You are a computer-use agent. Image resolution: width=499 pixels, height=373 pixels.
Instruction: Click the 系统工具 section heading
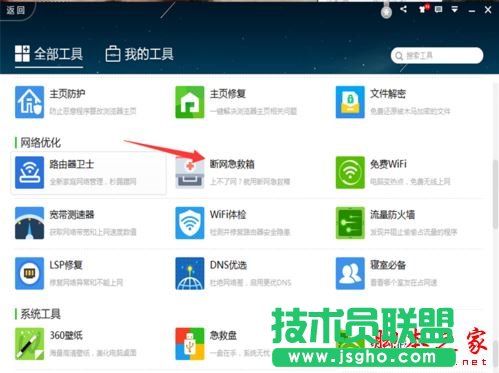40,314
